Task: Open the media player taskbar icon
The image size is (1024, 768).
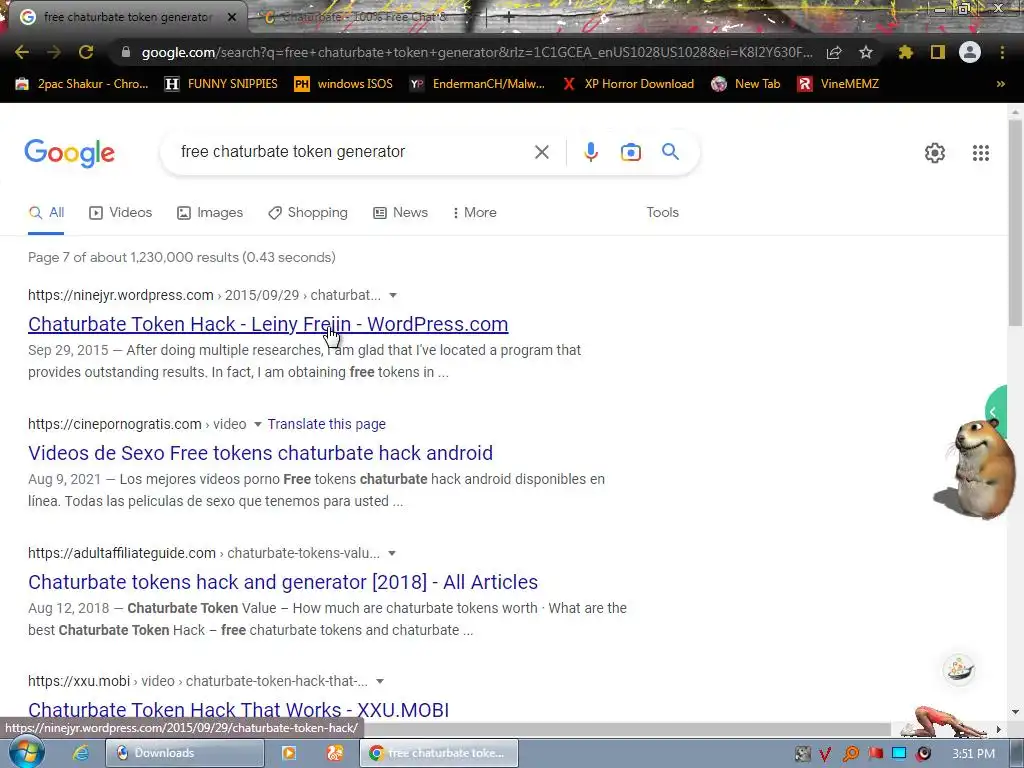Action: (289, 753)
